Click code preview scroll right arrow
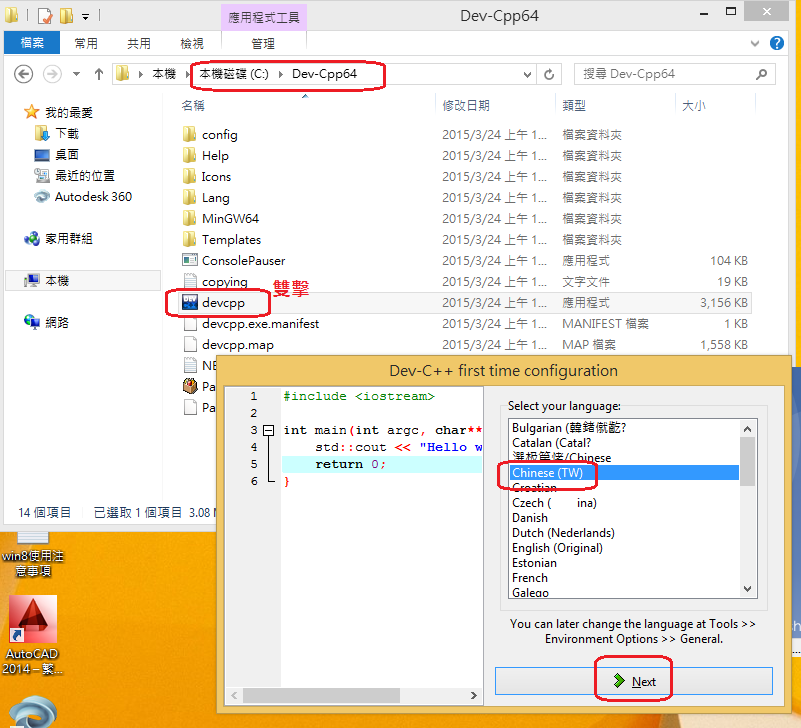Screen dimensions: 801x728 474,695
